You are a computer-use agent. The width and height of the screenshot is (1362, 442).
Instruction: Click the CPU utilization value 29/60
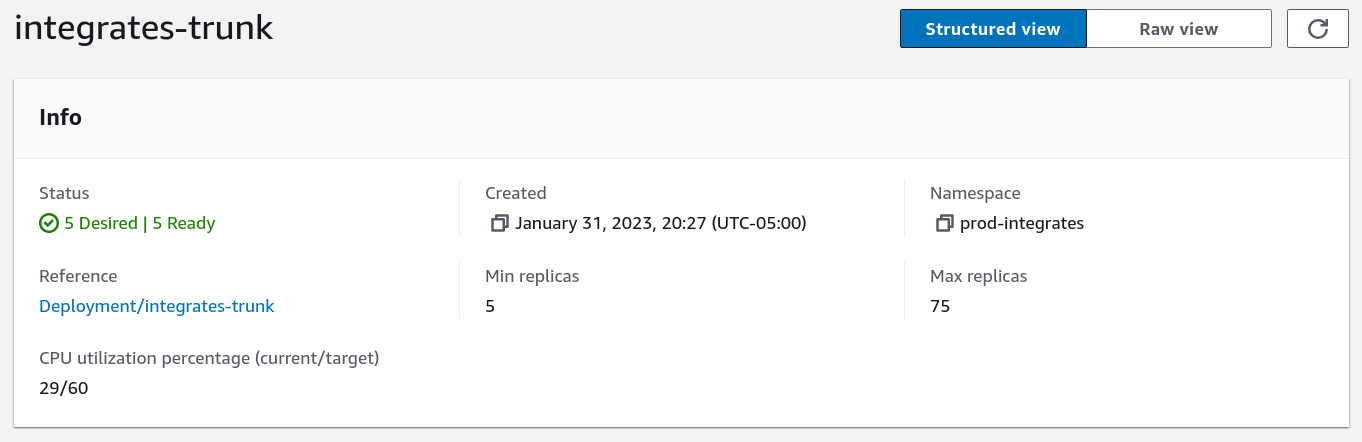64,388
